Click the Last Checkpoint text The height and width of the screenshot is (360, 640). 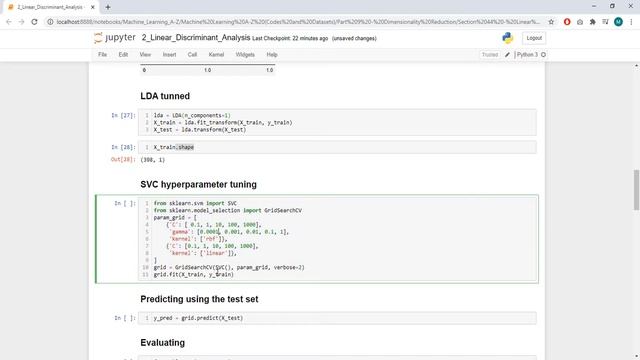point(290,38)
